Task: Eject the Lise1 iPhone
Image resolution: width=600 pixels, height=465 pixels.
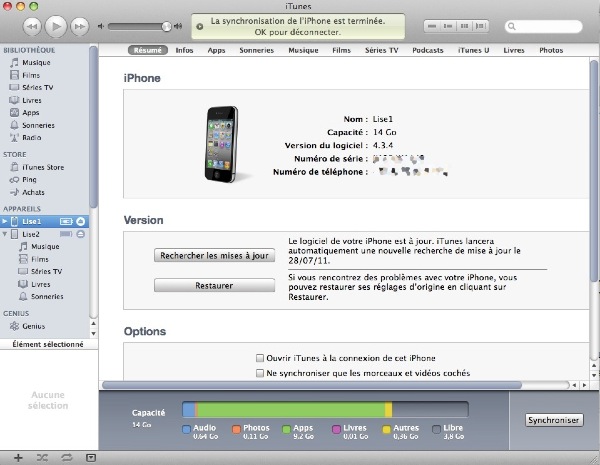Action: (81, 220)
